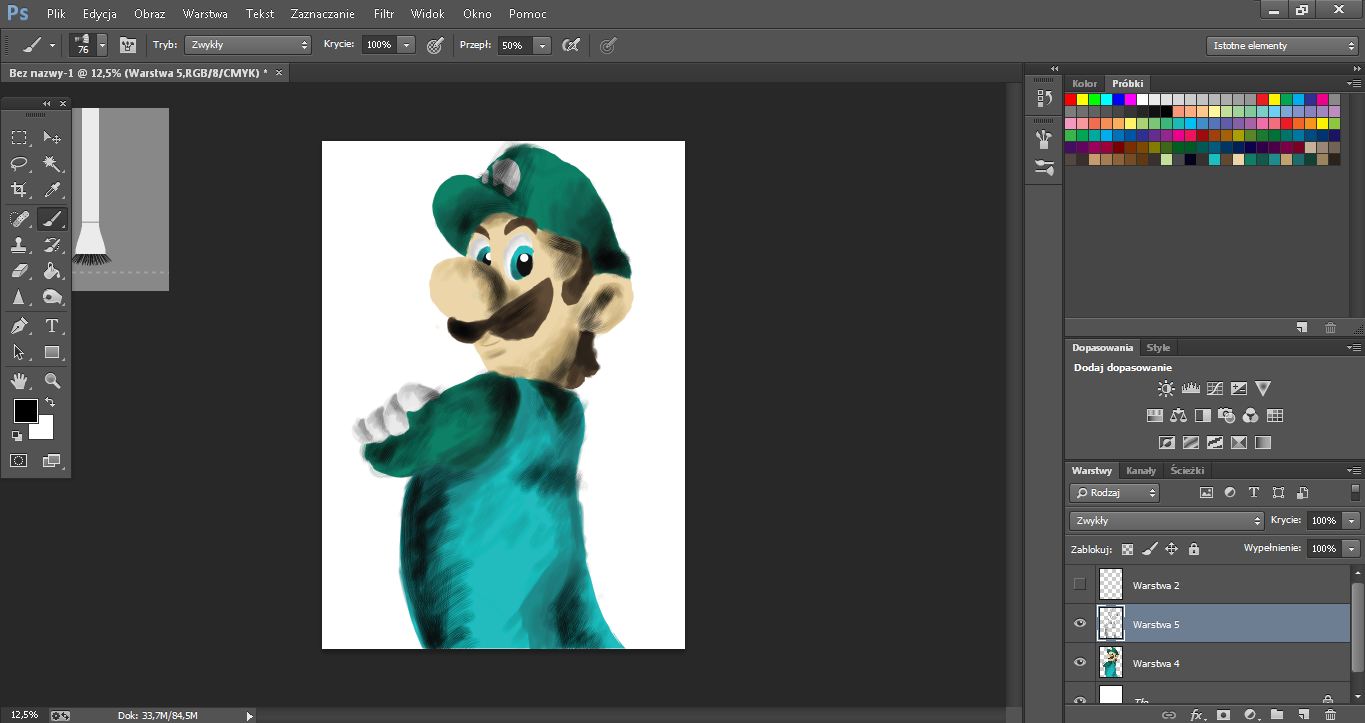Open the Filtr menu
The width and height of the screenshot is (1365, 723).
[383, 14]
